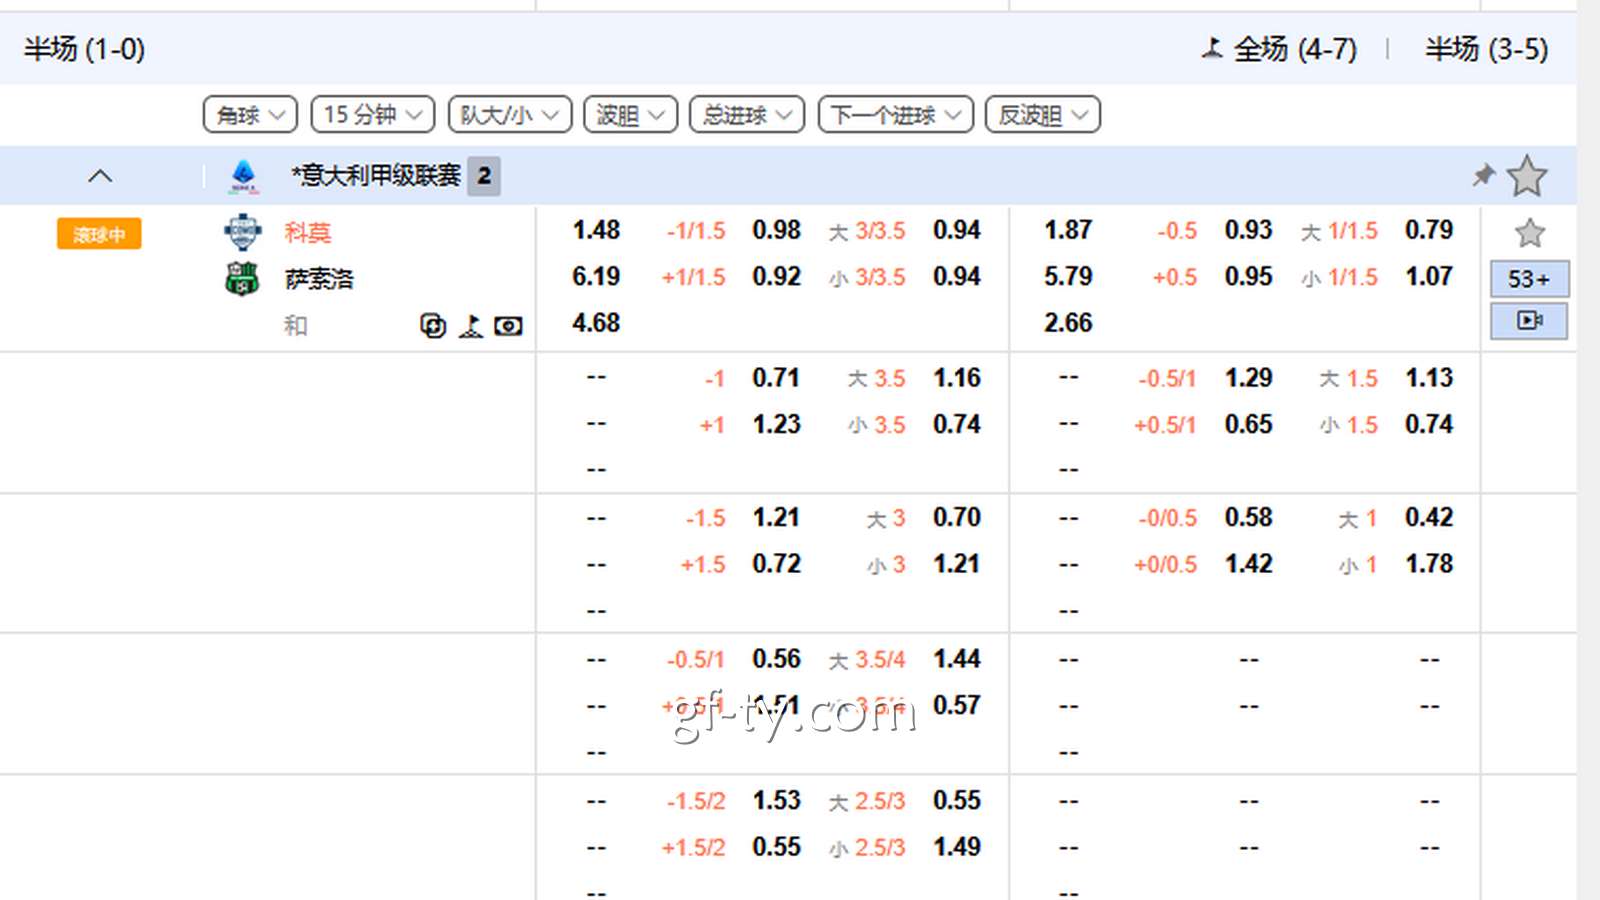Select full-time draw odds 4.68

(x=596, y=323)
